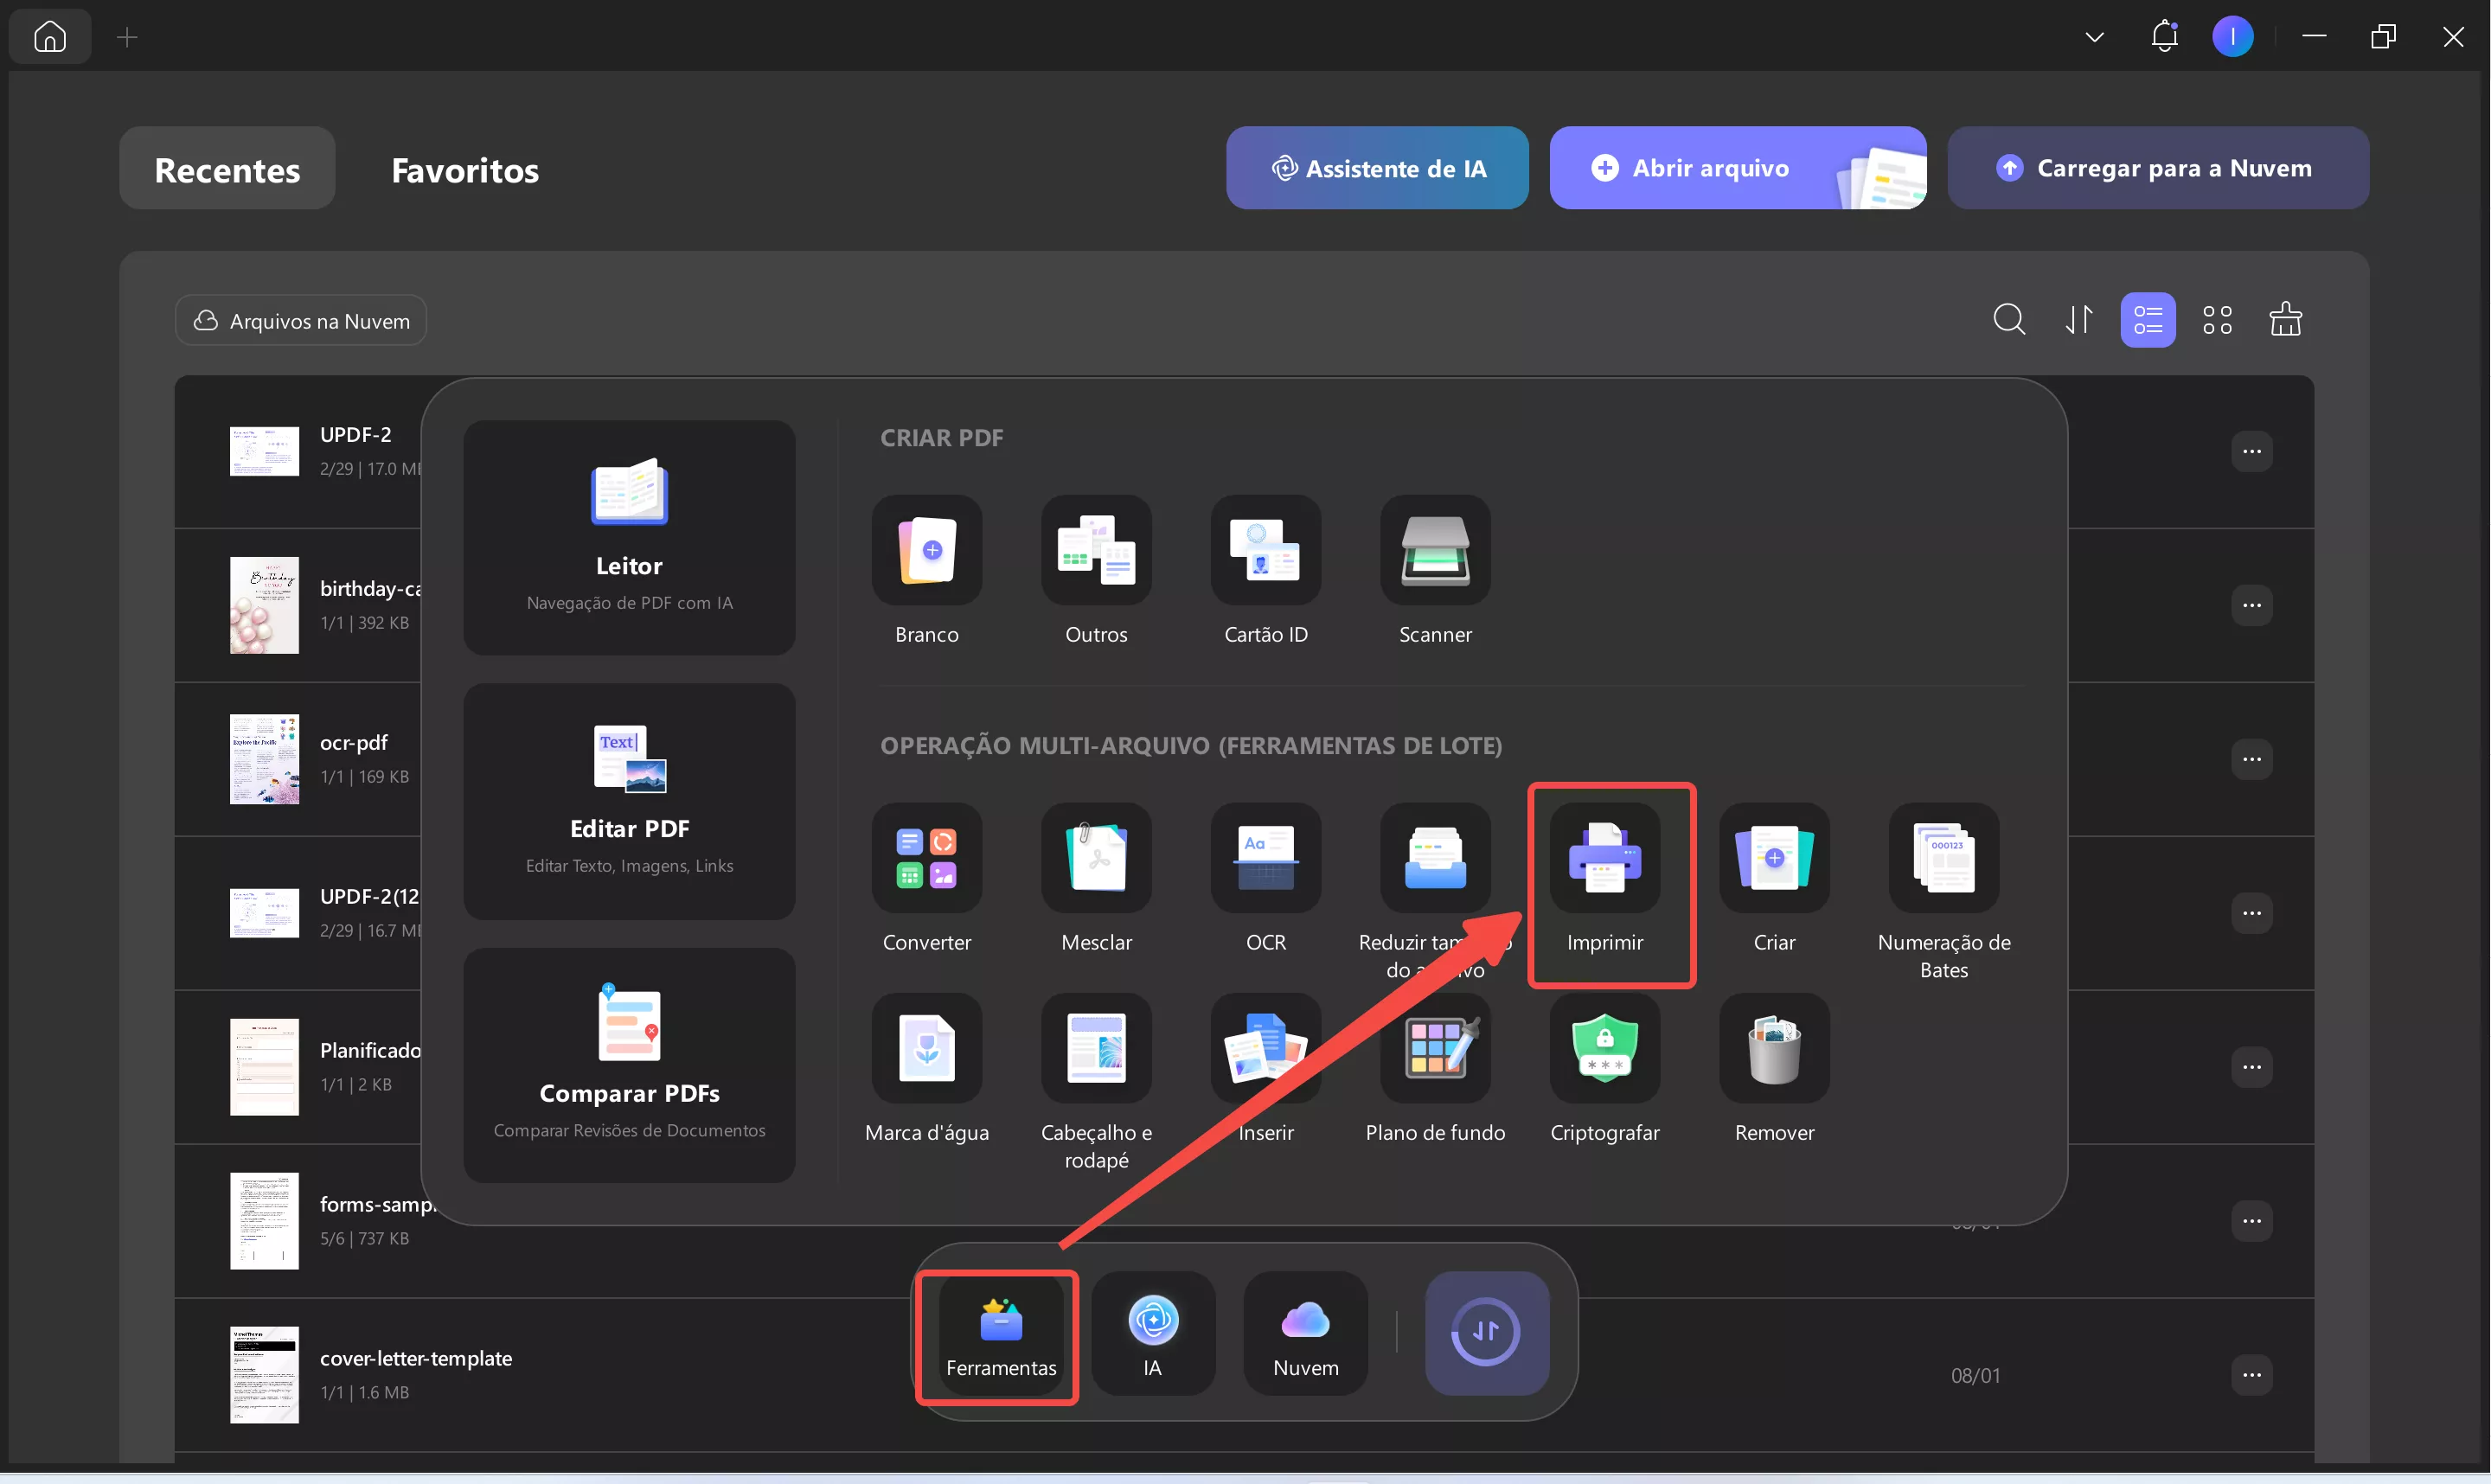Open the cover-letter-template file thumbnail

pyautogui.click(x=264, y=1374)
